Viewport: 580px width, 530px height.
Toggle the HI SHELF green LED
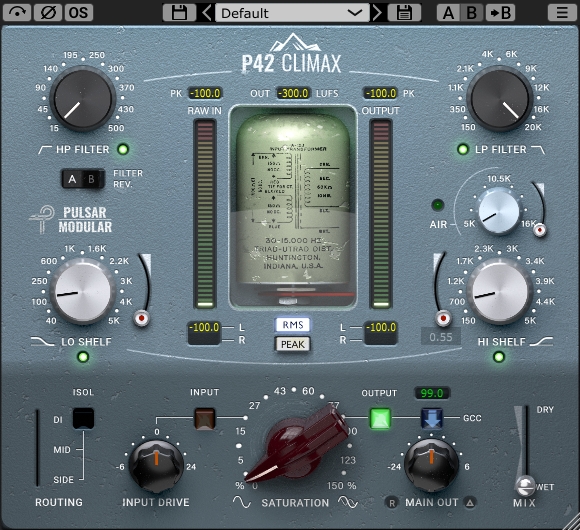point(499,357)
